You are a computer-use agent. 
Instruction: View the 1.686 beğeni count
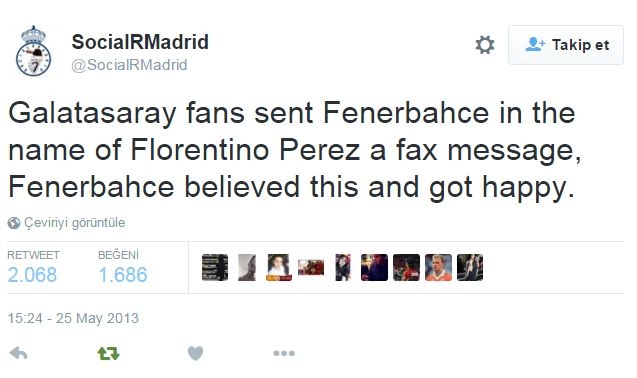tap(123, 275)
